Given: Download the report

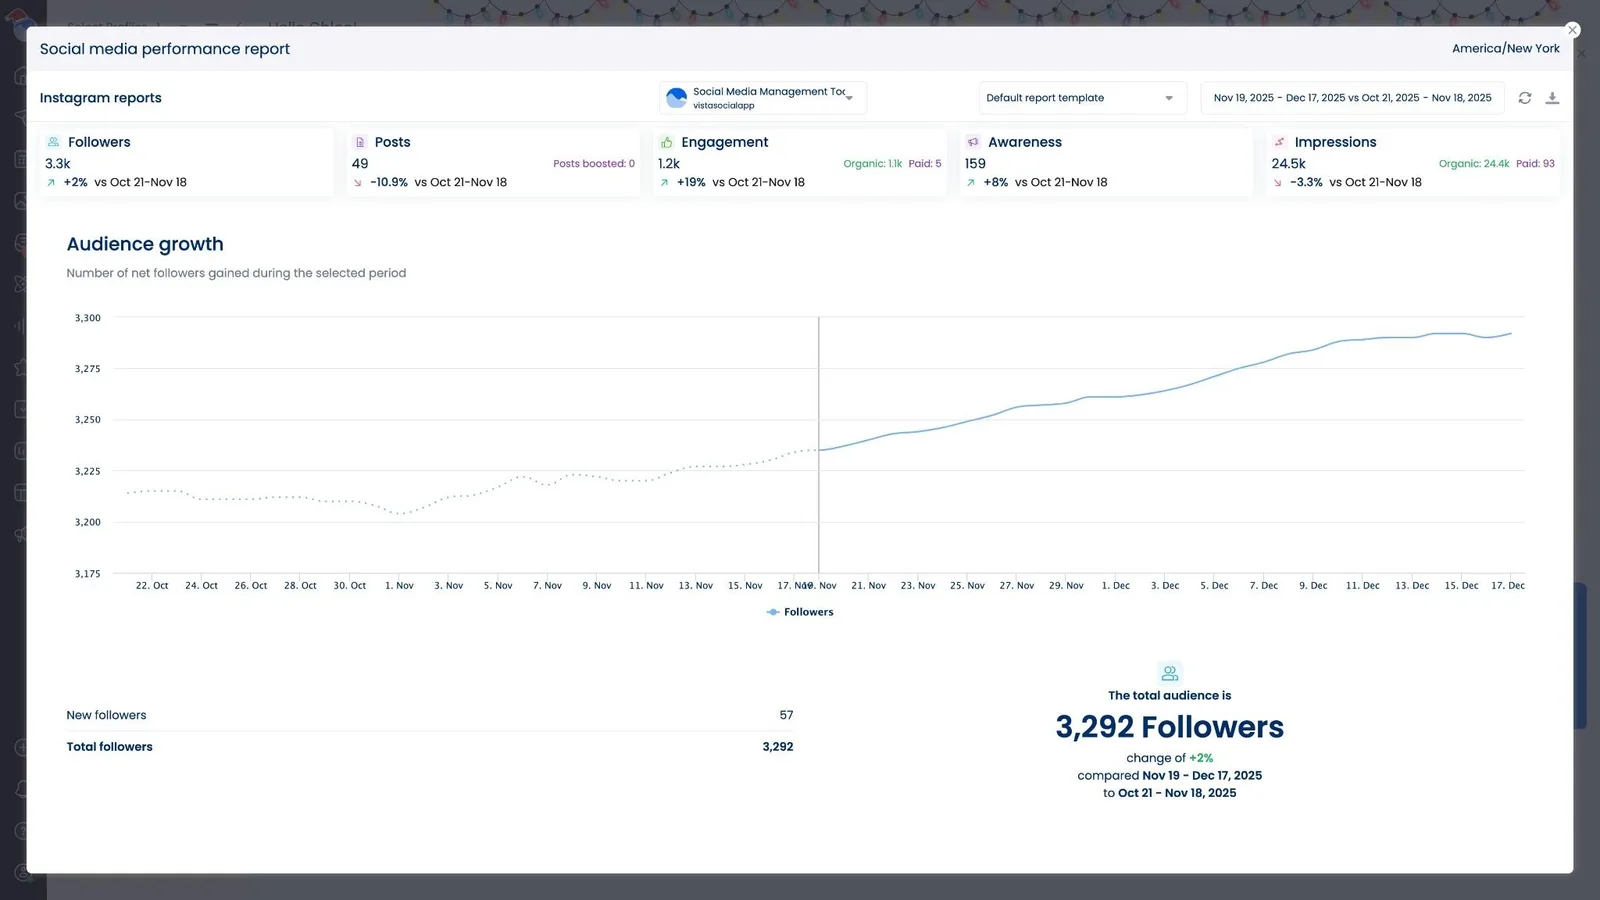Looking at the screenshot, I should click(1553, 97).
